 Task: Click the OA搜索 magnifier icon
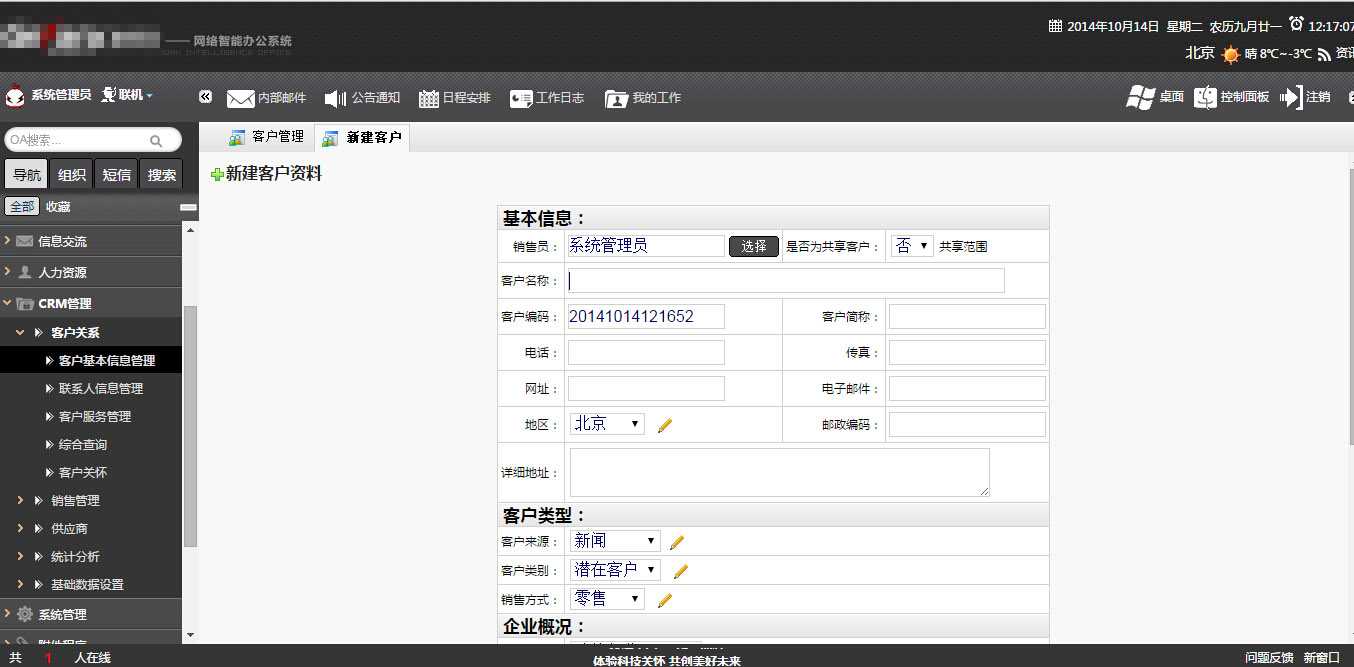pos(156,141)
